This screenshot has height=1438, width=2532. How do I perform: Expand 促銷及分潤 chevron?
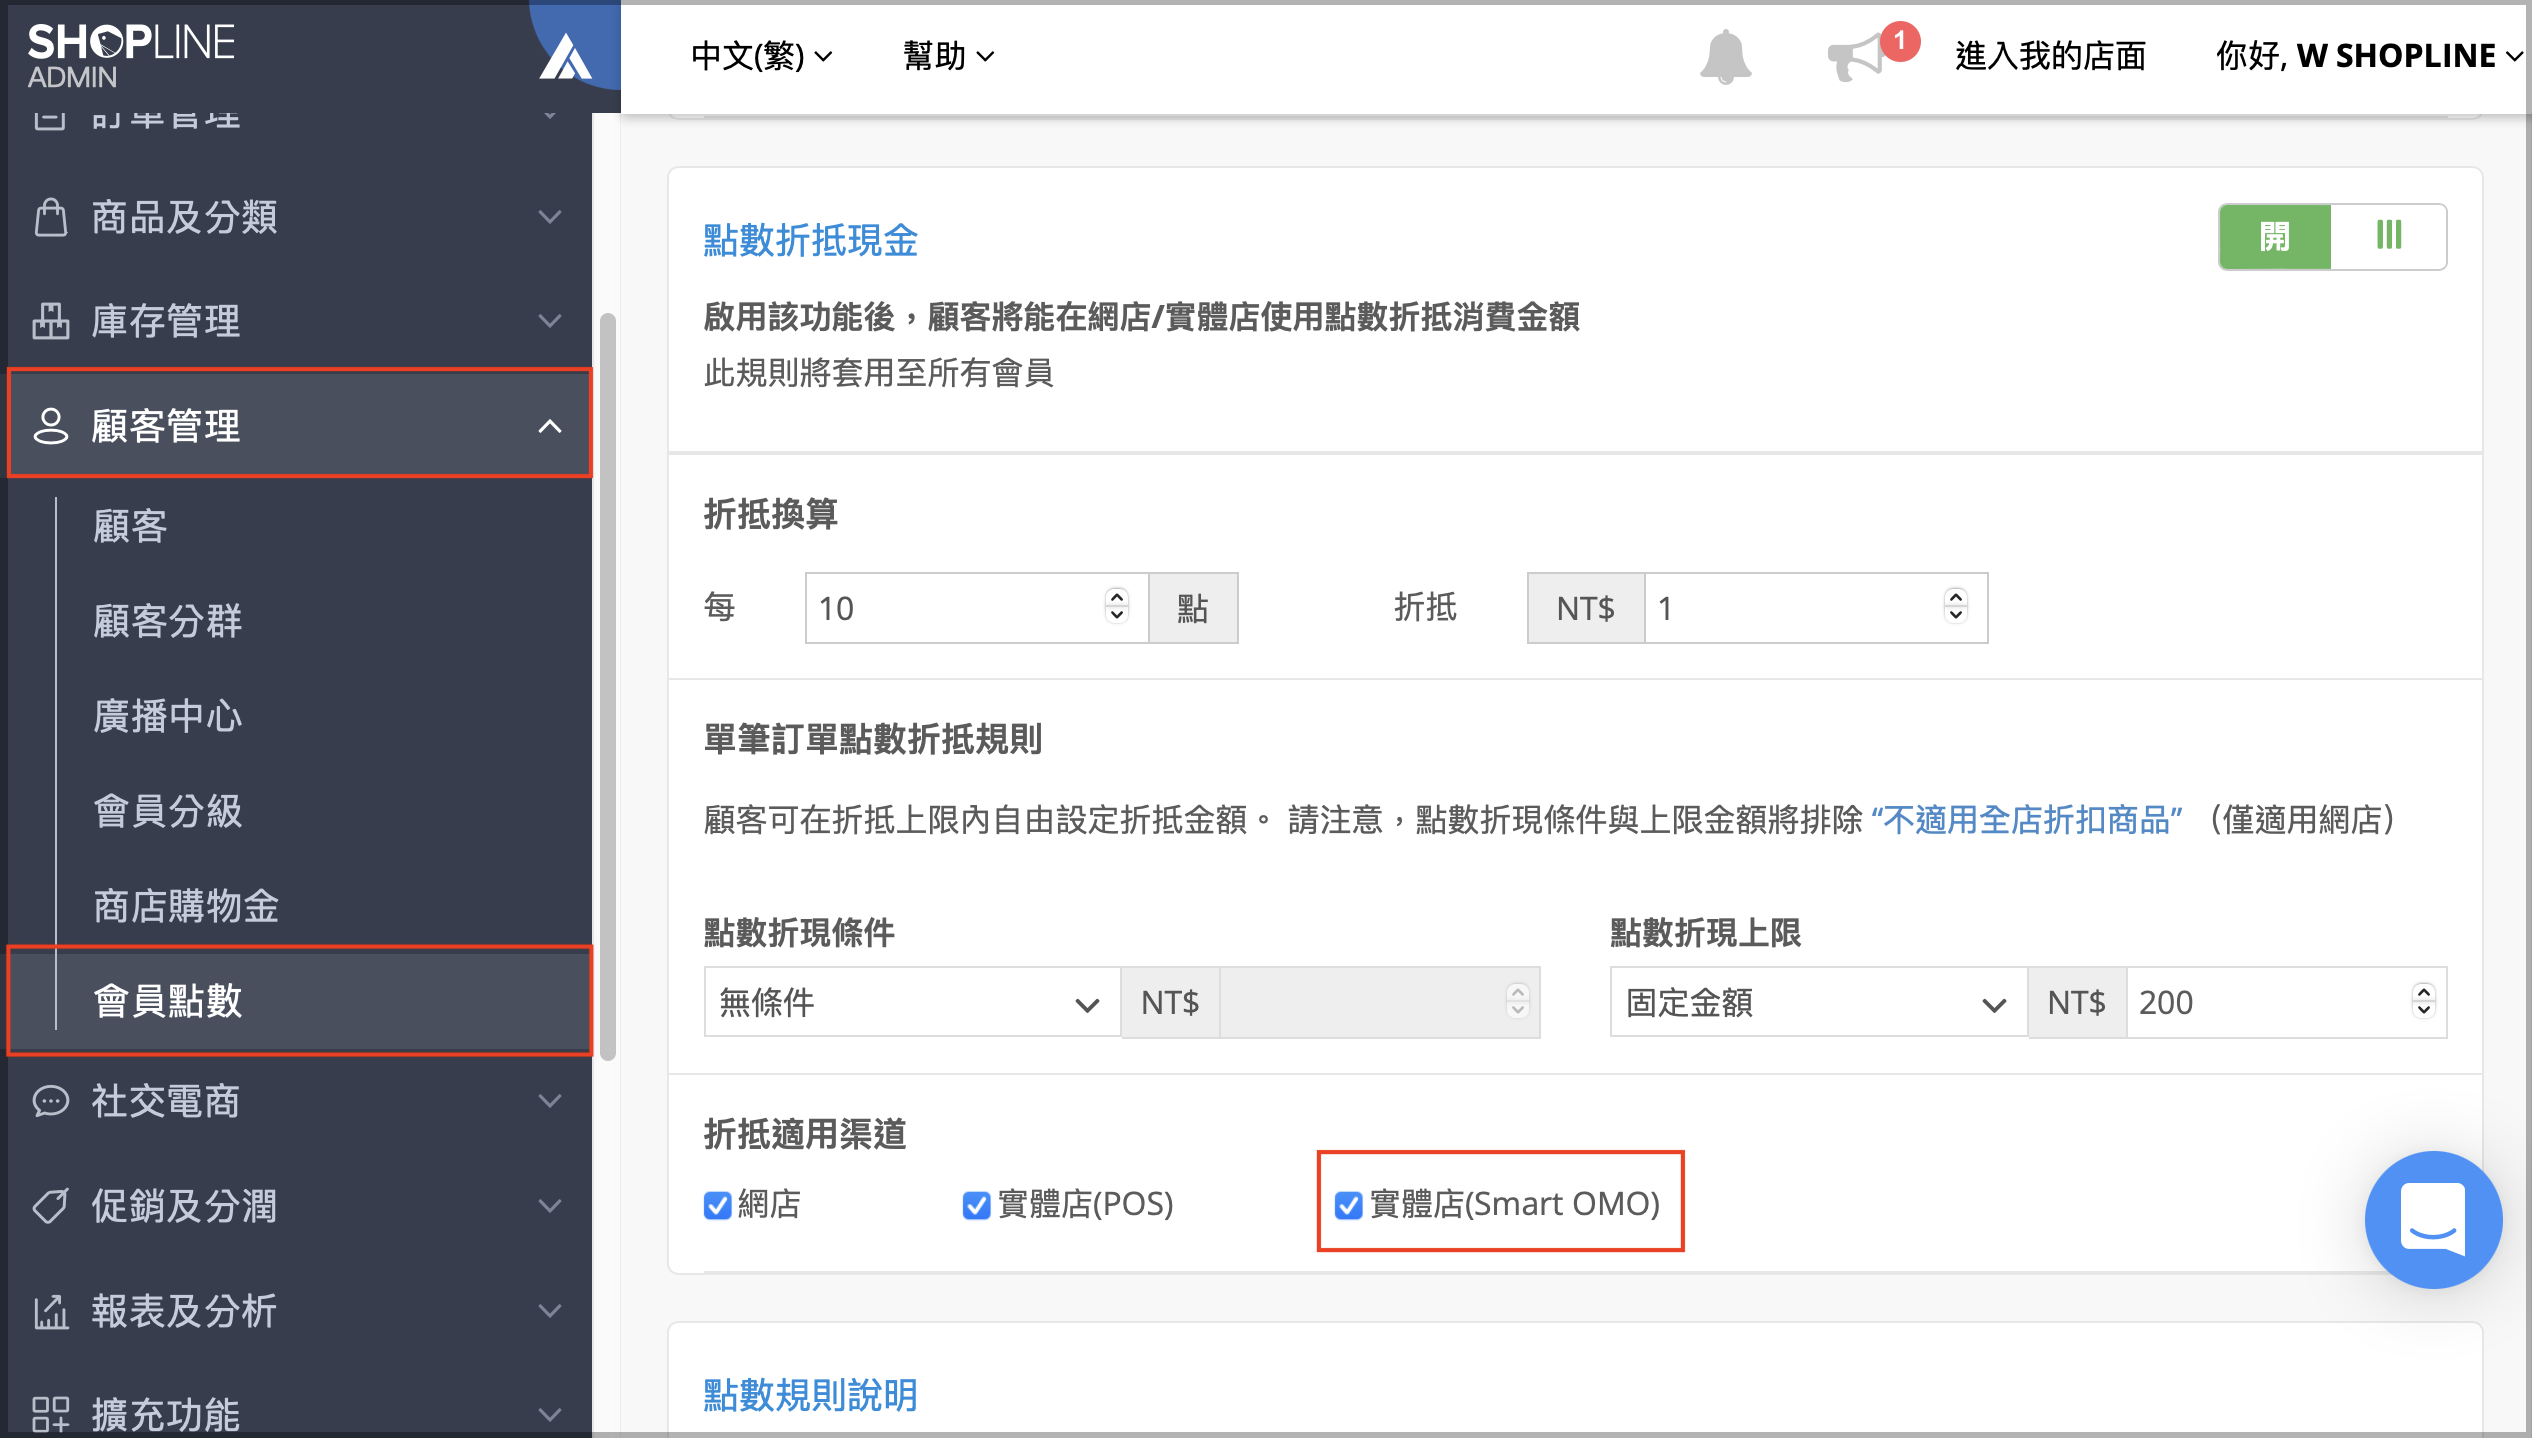click(550, 1206)
